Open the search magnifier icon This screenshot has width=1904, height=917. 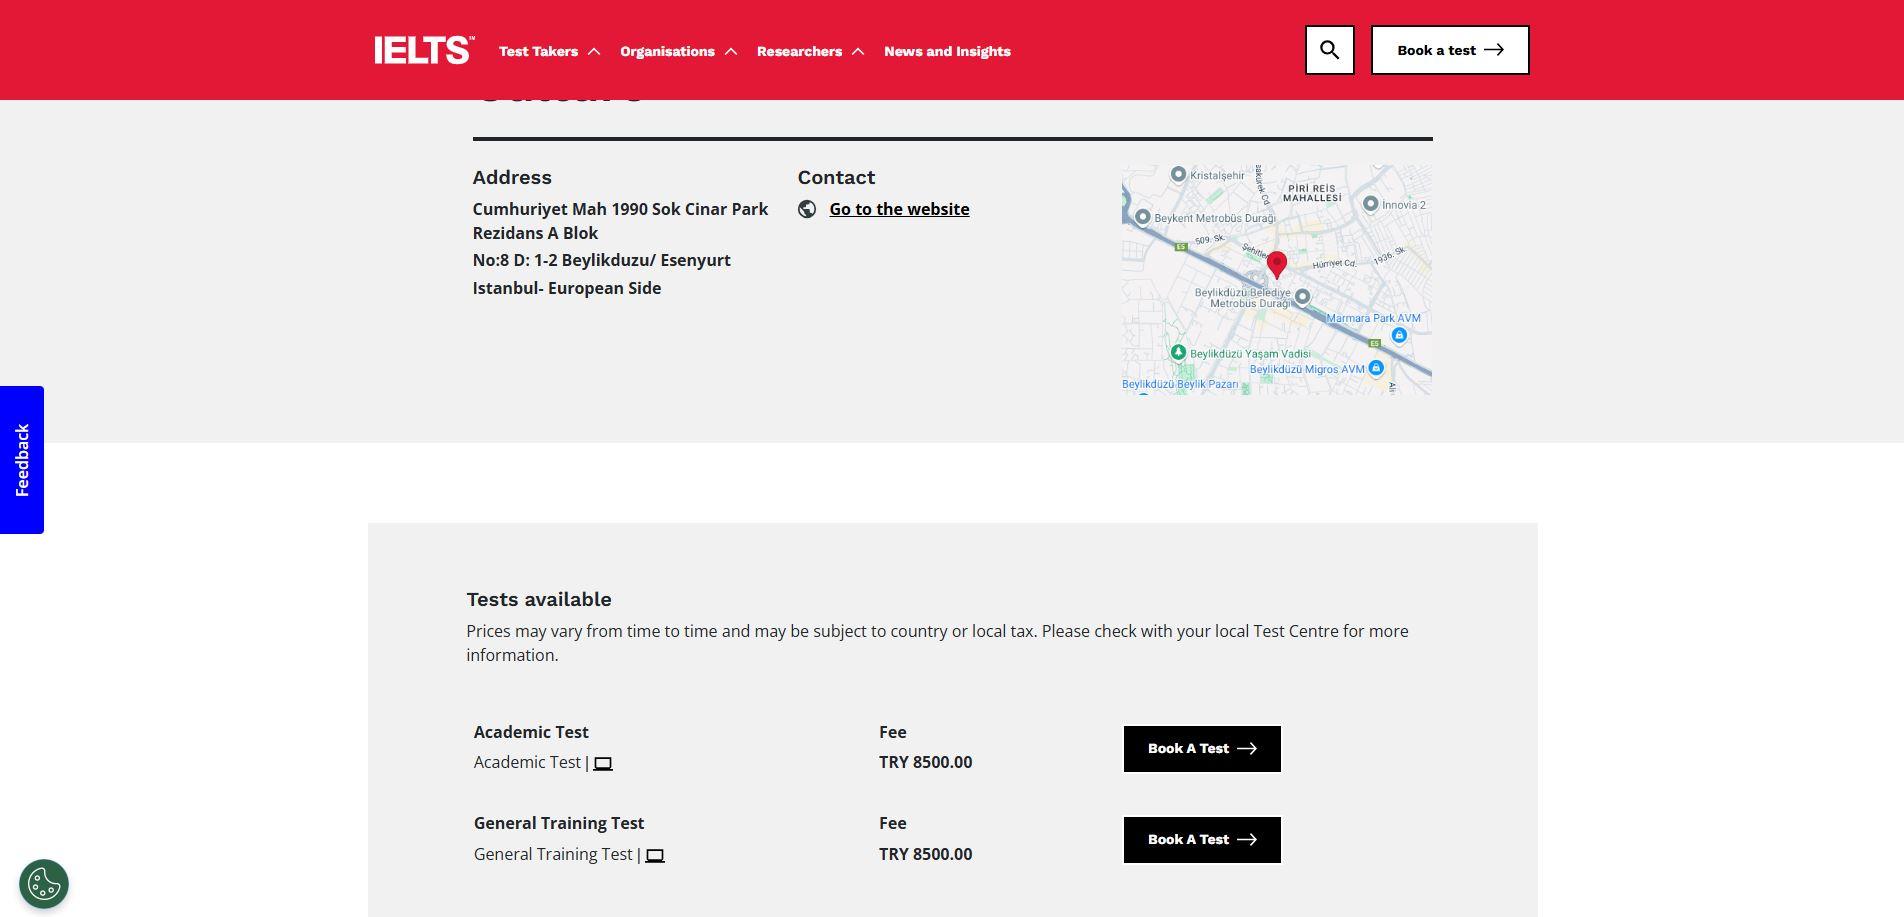1329,50
